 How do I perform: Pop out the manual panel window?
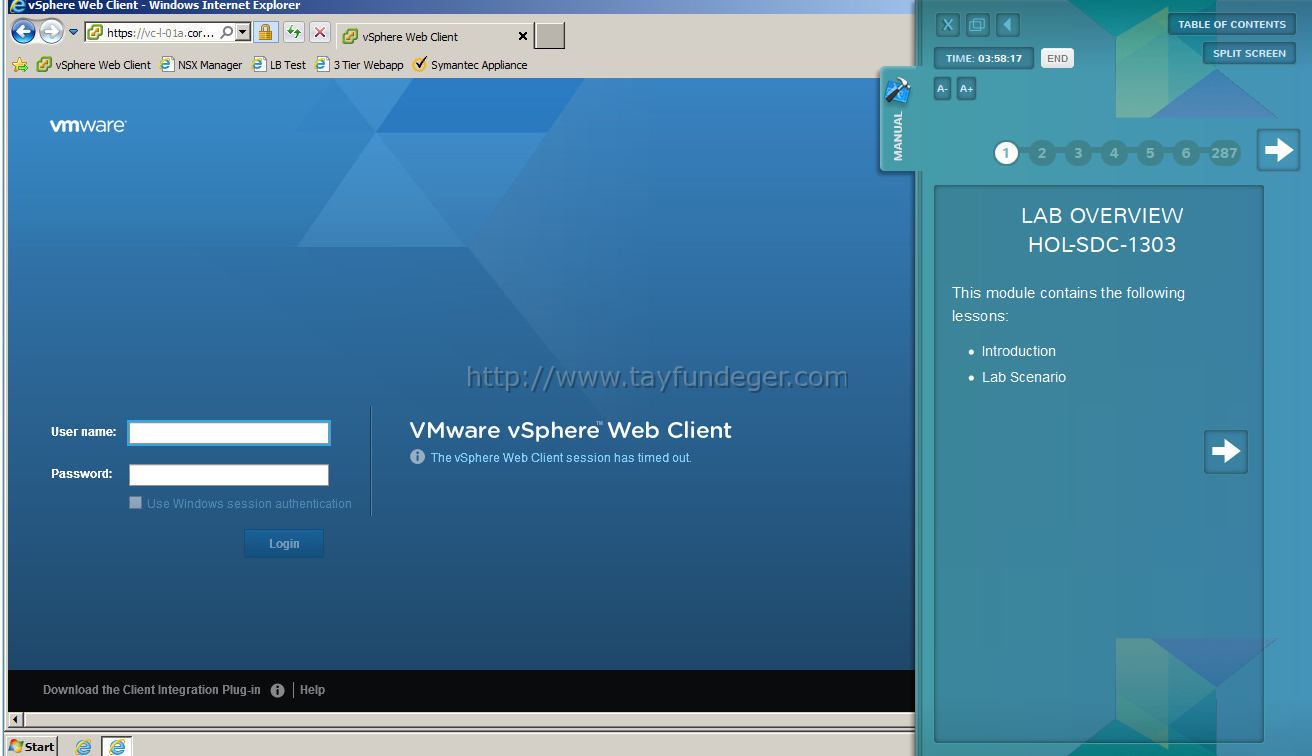point(978,24)
